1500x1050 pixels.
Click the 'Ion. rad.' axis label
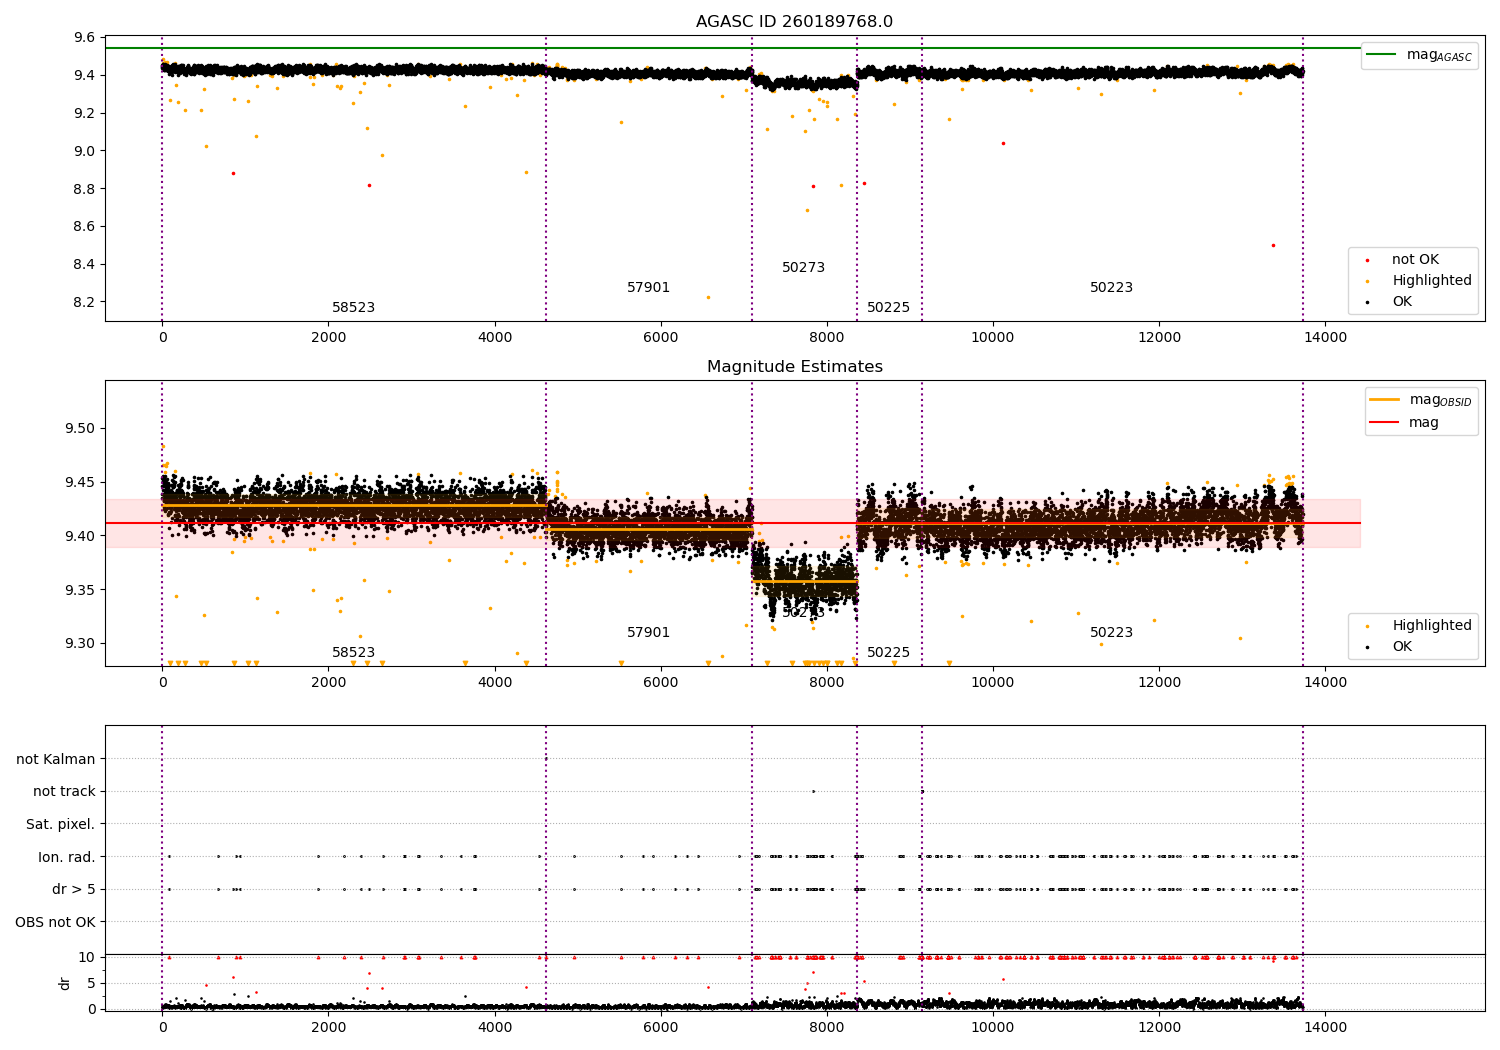point(67,857)
